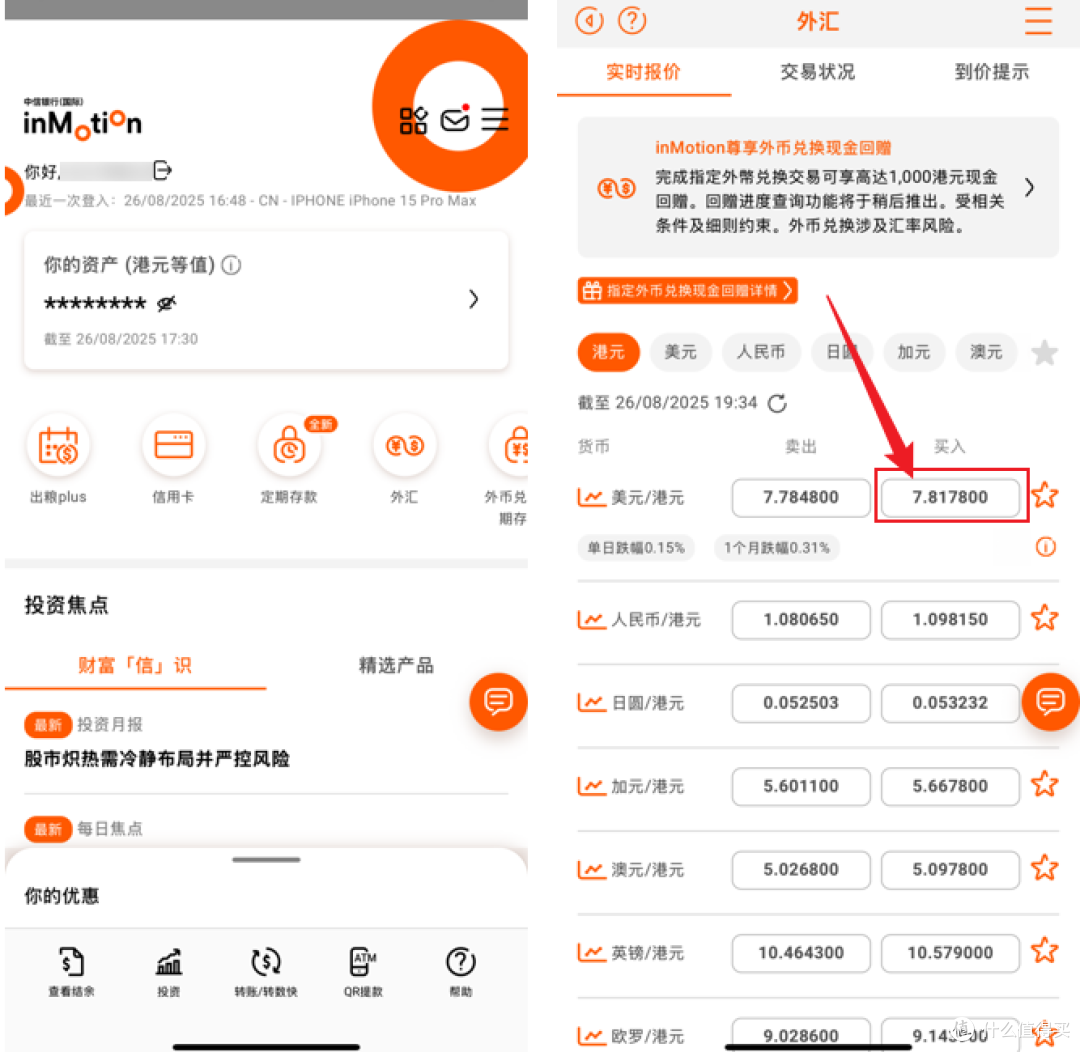Switch to the 交易状况 tab
The image size is (1080, 1052).
[x=817, y=71]
